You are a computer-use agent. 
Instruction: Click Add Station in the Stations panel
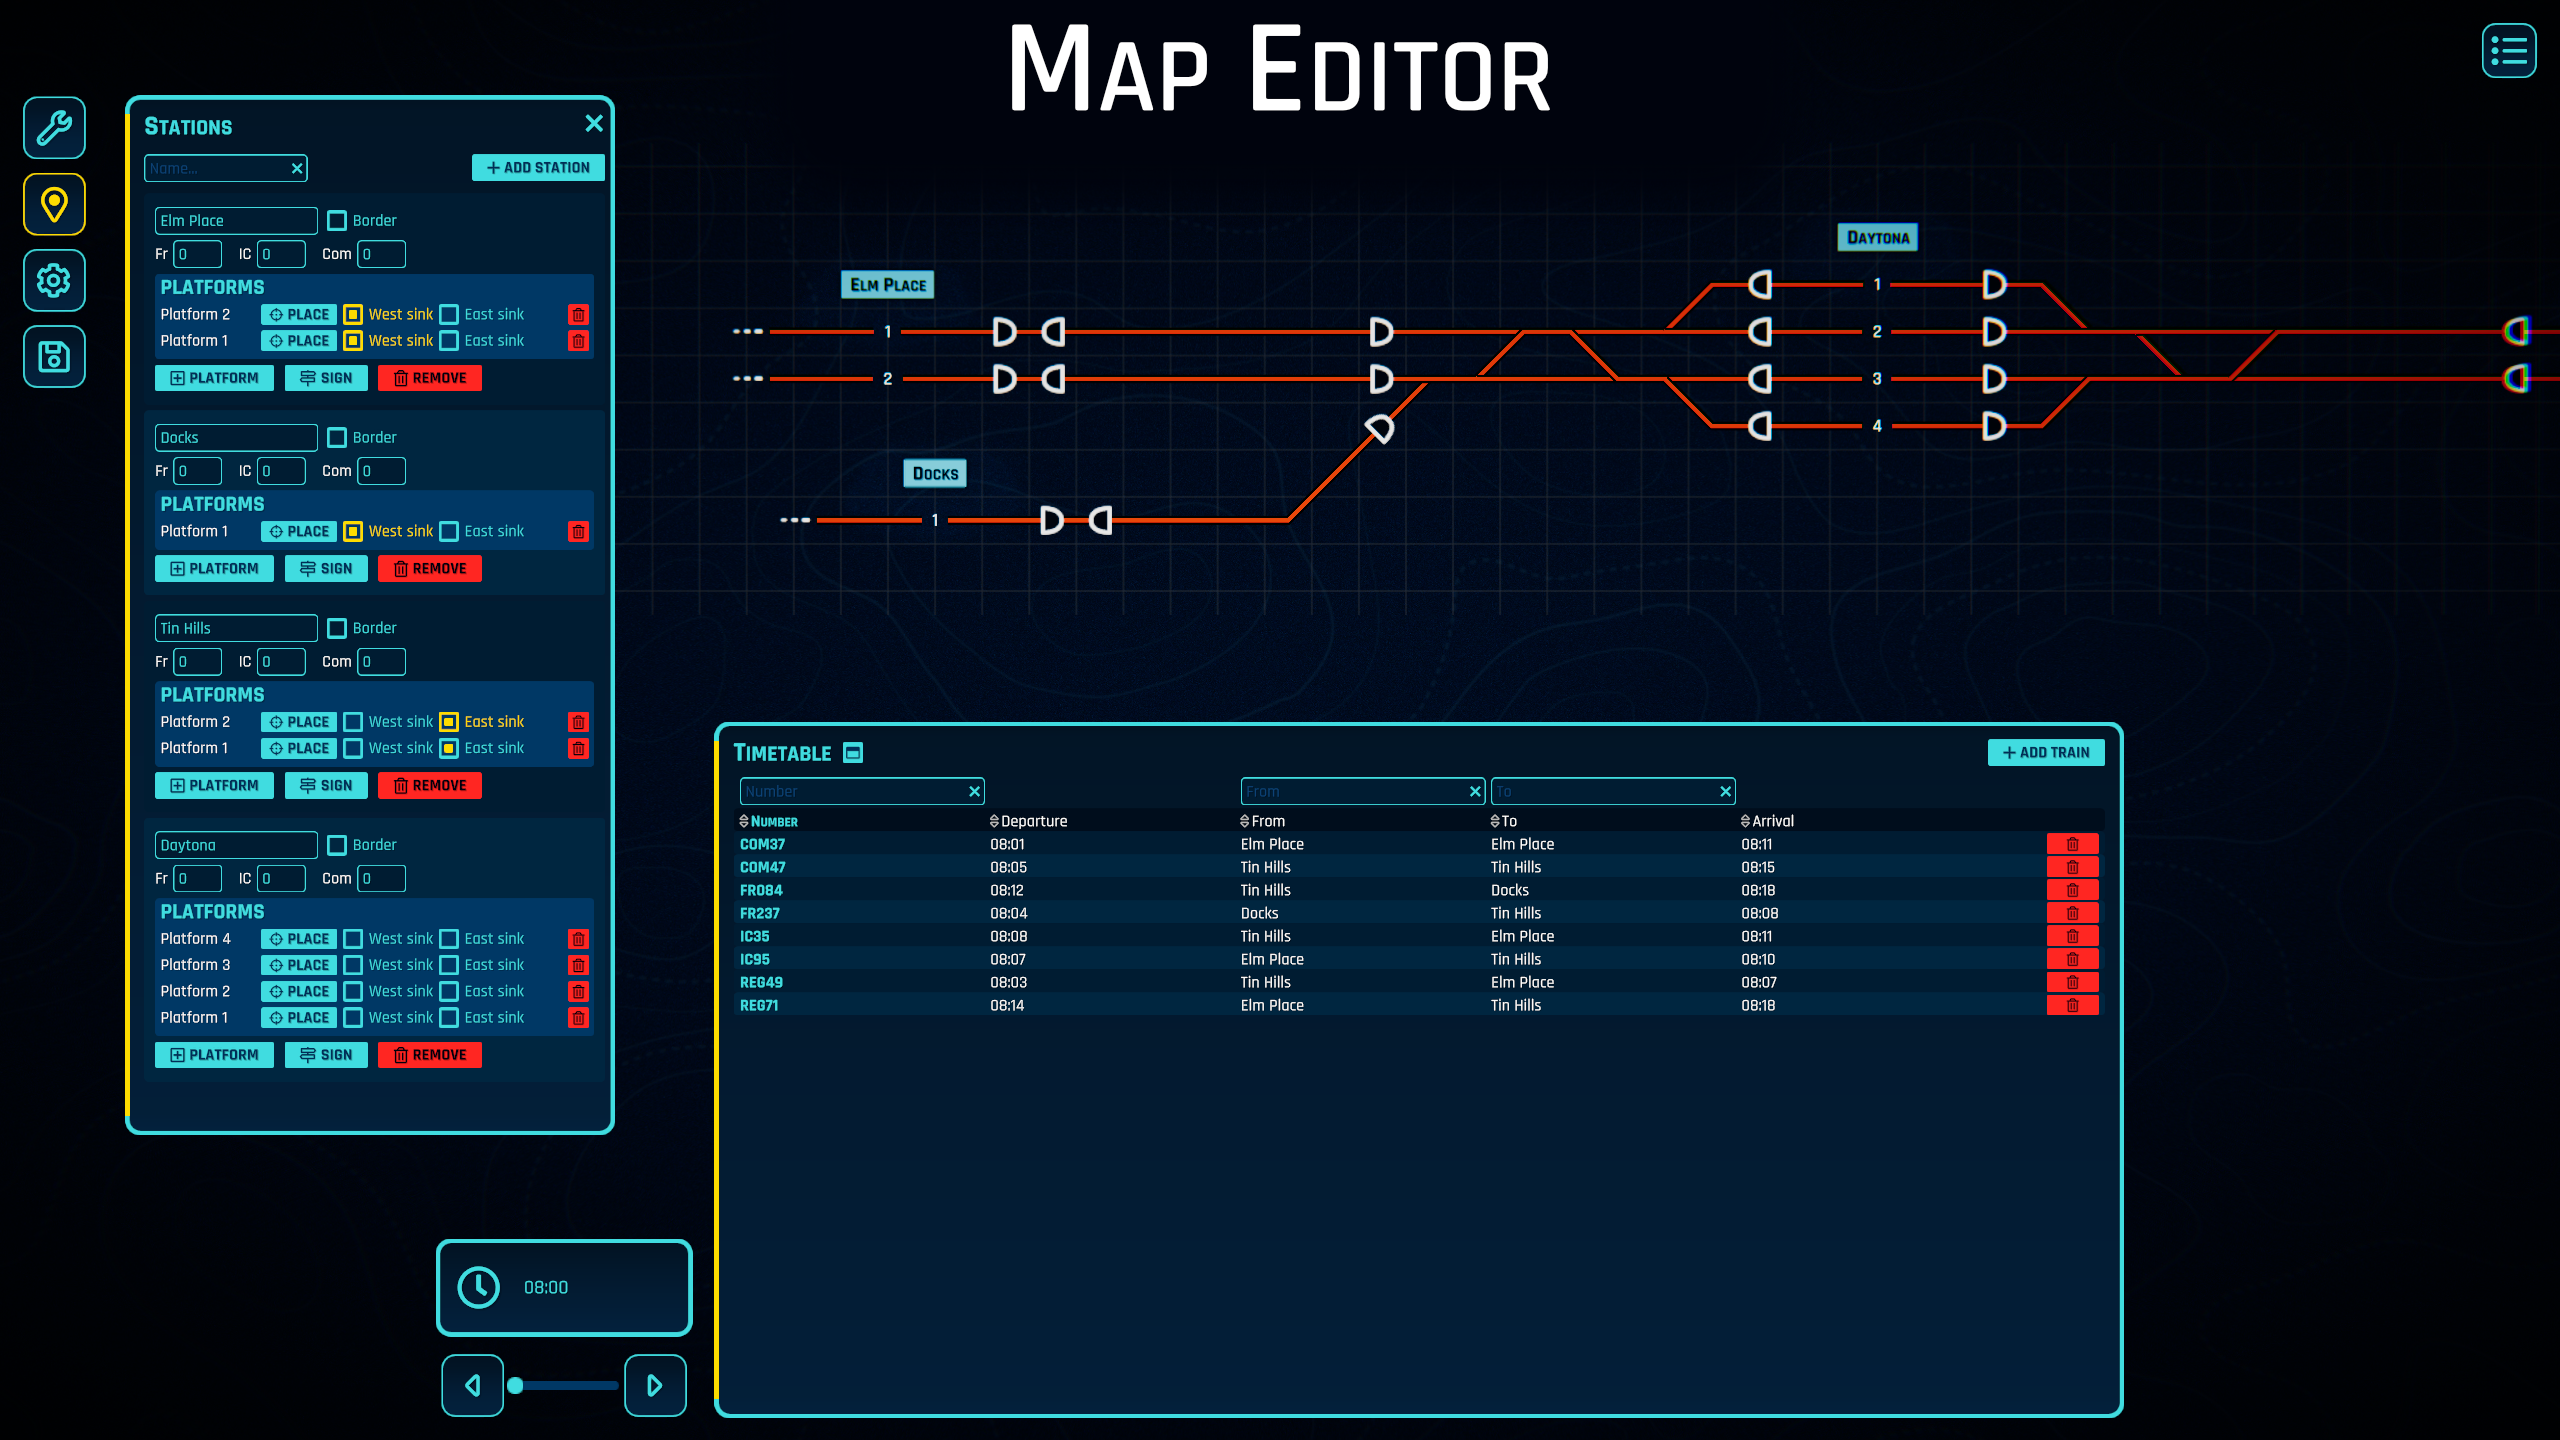click(537, 167)
